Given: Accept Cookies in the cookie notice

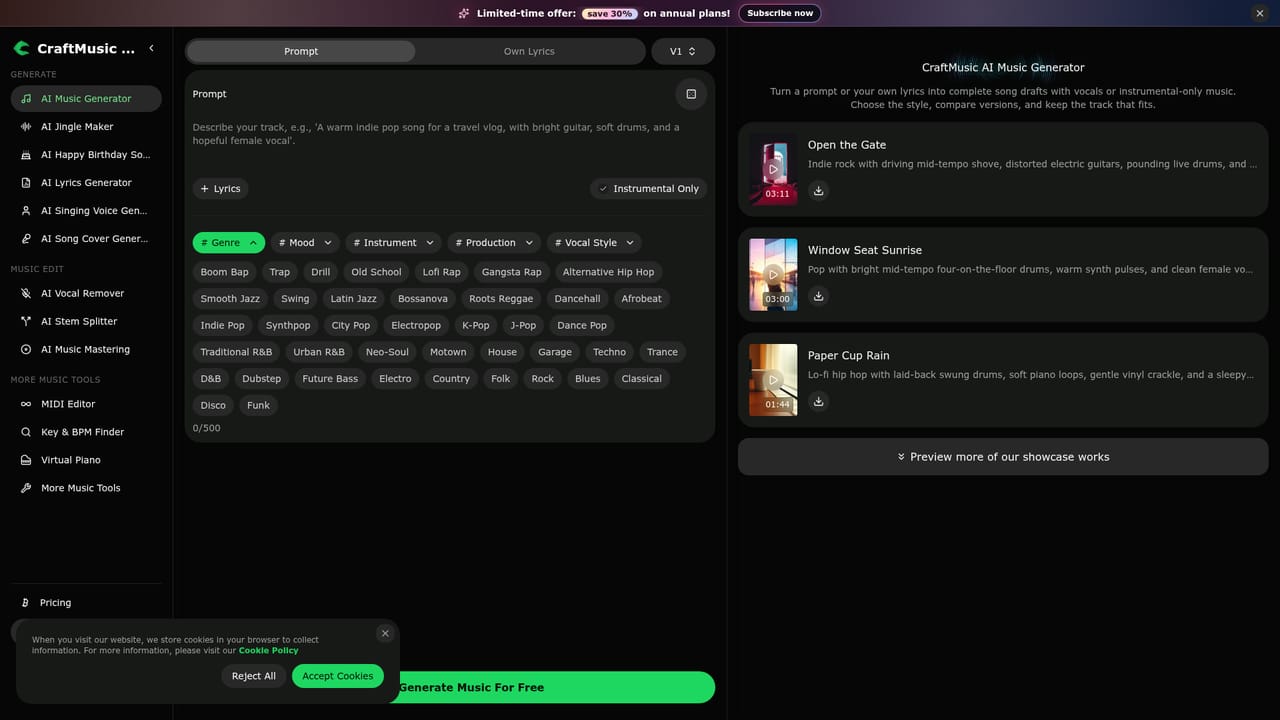Looking at the screenshot, I should click(338, 676).
